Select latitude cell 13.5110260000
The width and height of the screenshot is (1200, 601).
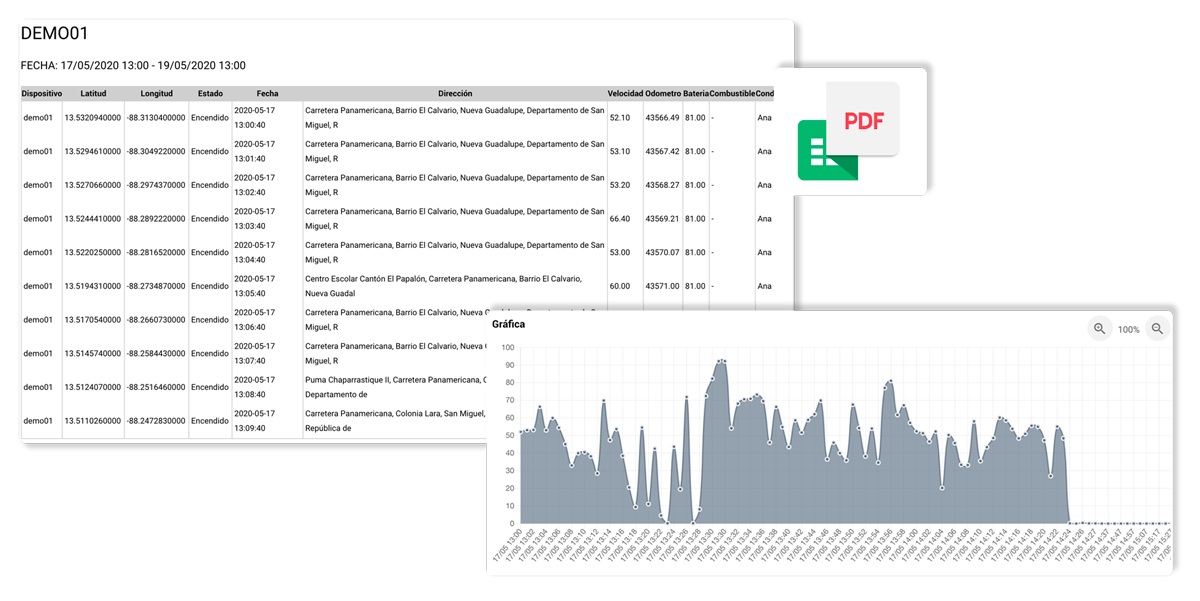[x=93, y=421]
